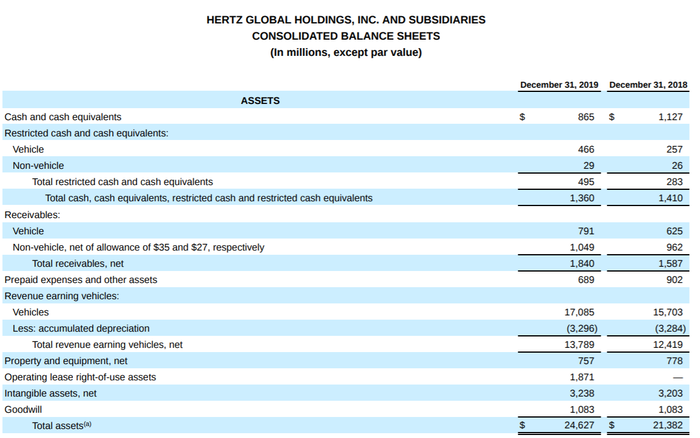Select the 902 prepaid expenses value
700x438 pixels.
coord(675,280)
